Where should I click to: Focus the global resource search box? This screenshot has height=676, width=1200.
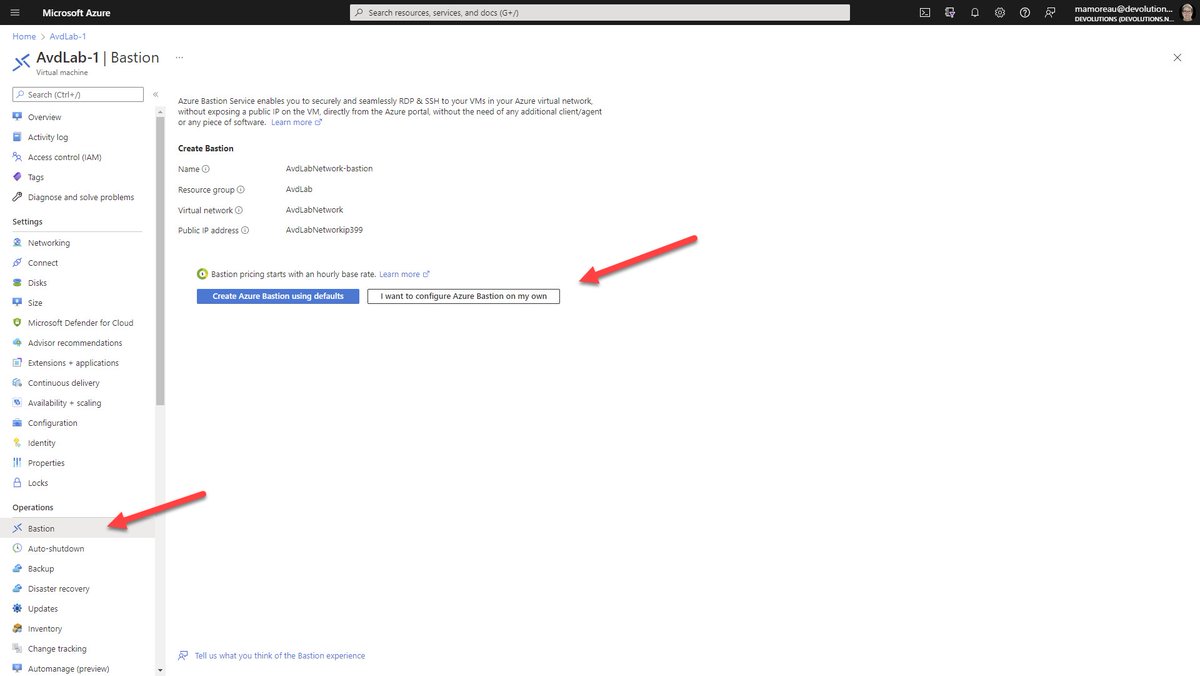tap(600, 13)
